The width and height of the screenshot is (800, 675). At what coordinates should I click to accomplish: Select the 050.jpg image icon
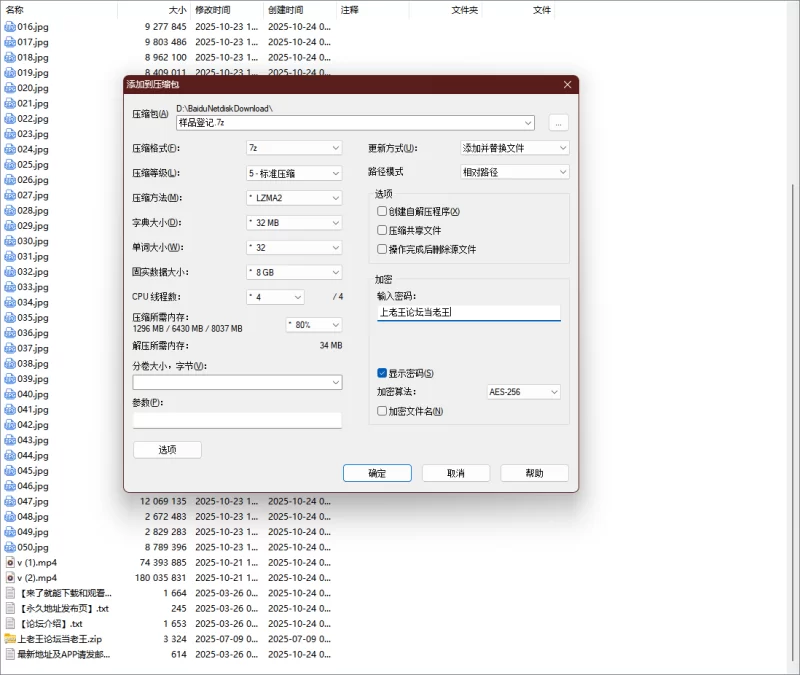(10, 547)
